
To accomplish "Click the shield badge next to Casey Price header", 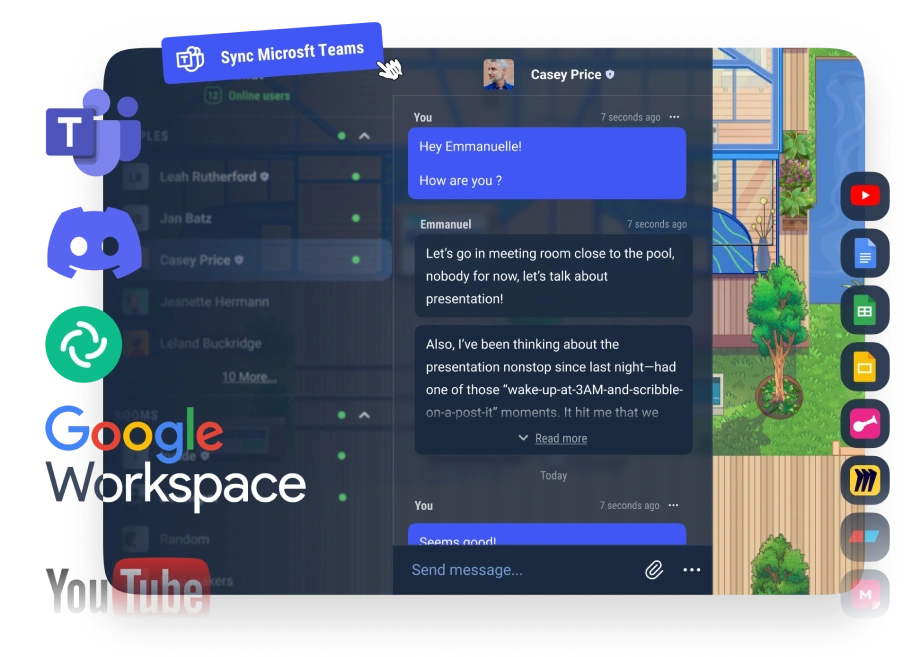I will [x=610, y=74].
